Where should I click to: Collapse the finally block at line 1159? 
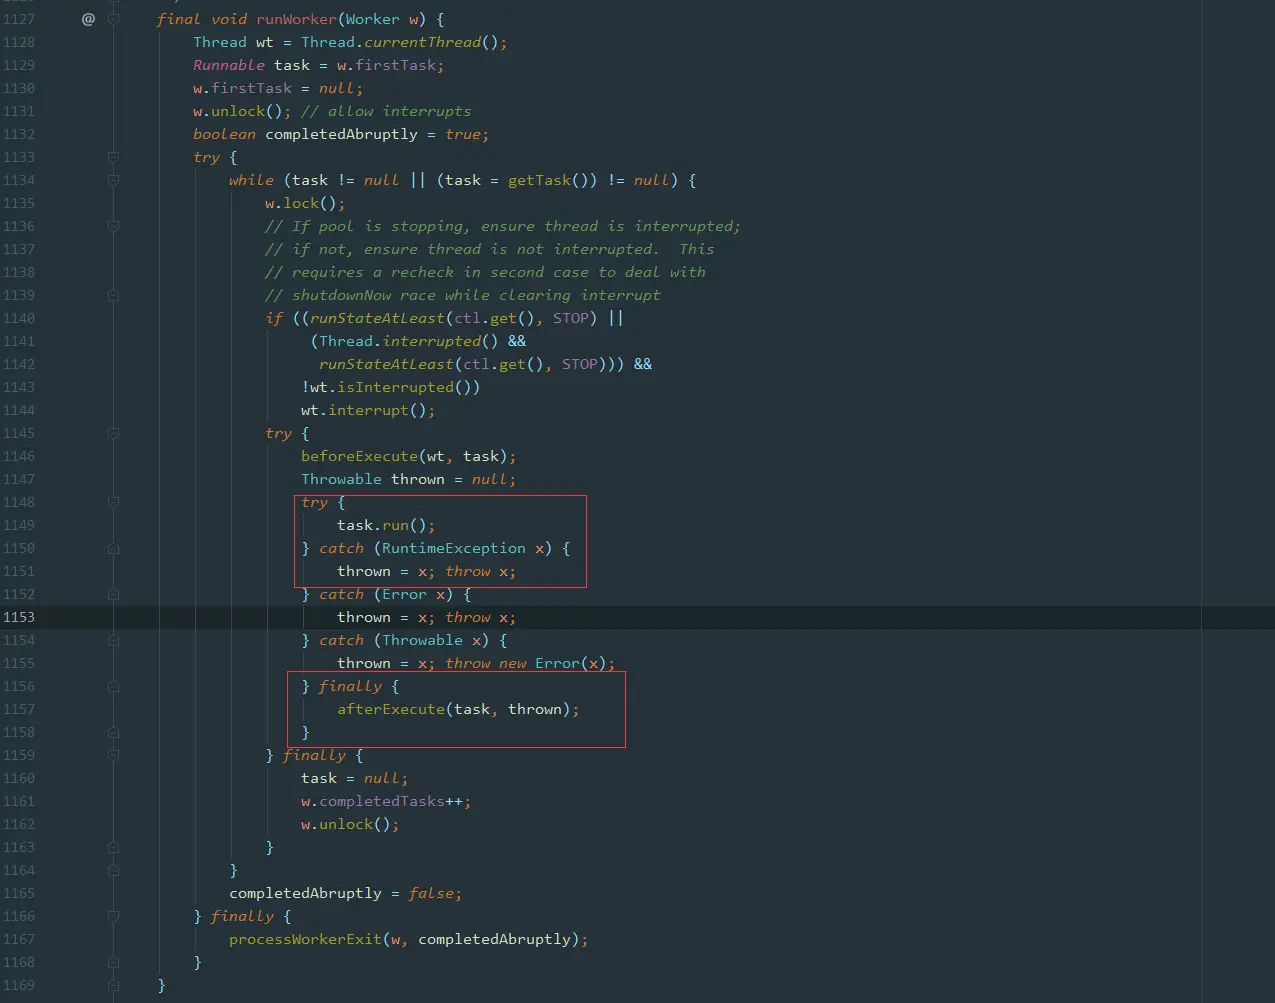112,755
